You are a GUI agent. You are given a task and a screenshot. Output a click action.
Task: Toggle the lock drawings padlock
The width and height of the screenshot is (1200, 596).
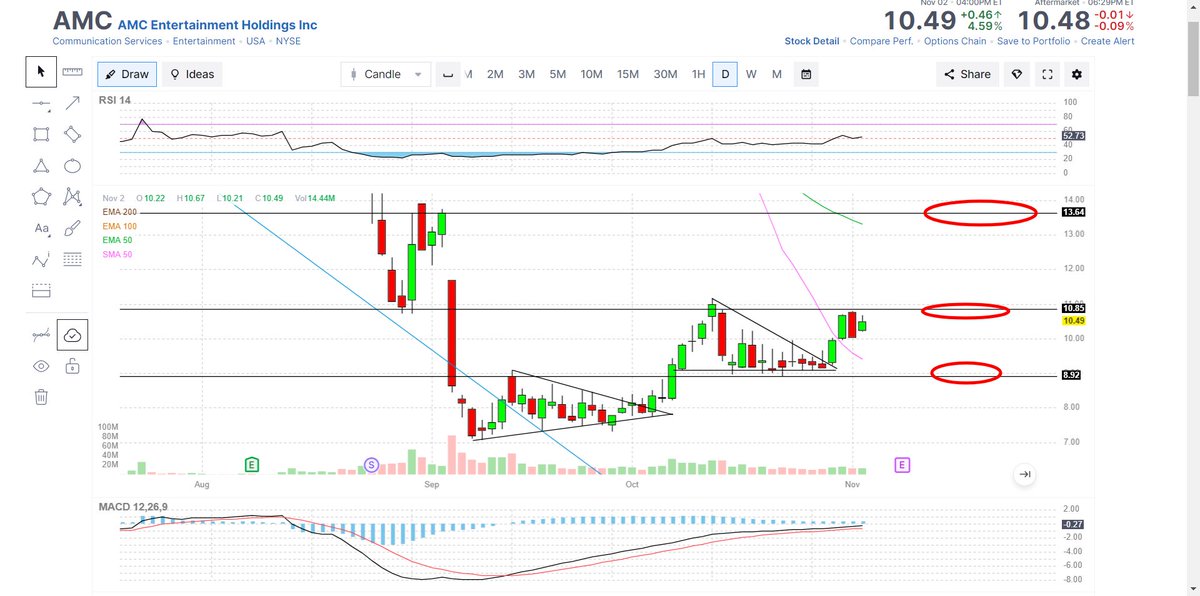pos(72,367)
